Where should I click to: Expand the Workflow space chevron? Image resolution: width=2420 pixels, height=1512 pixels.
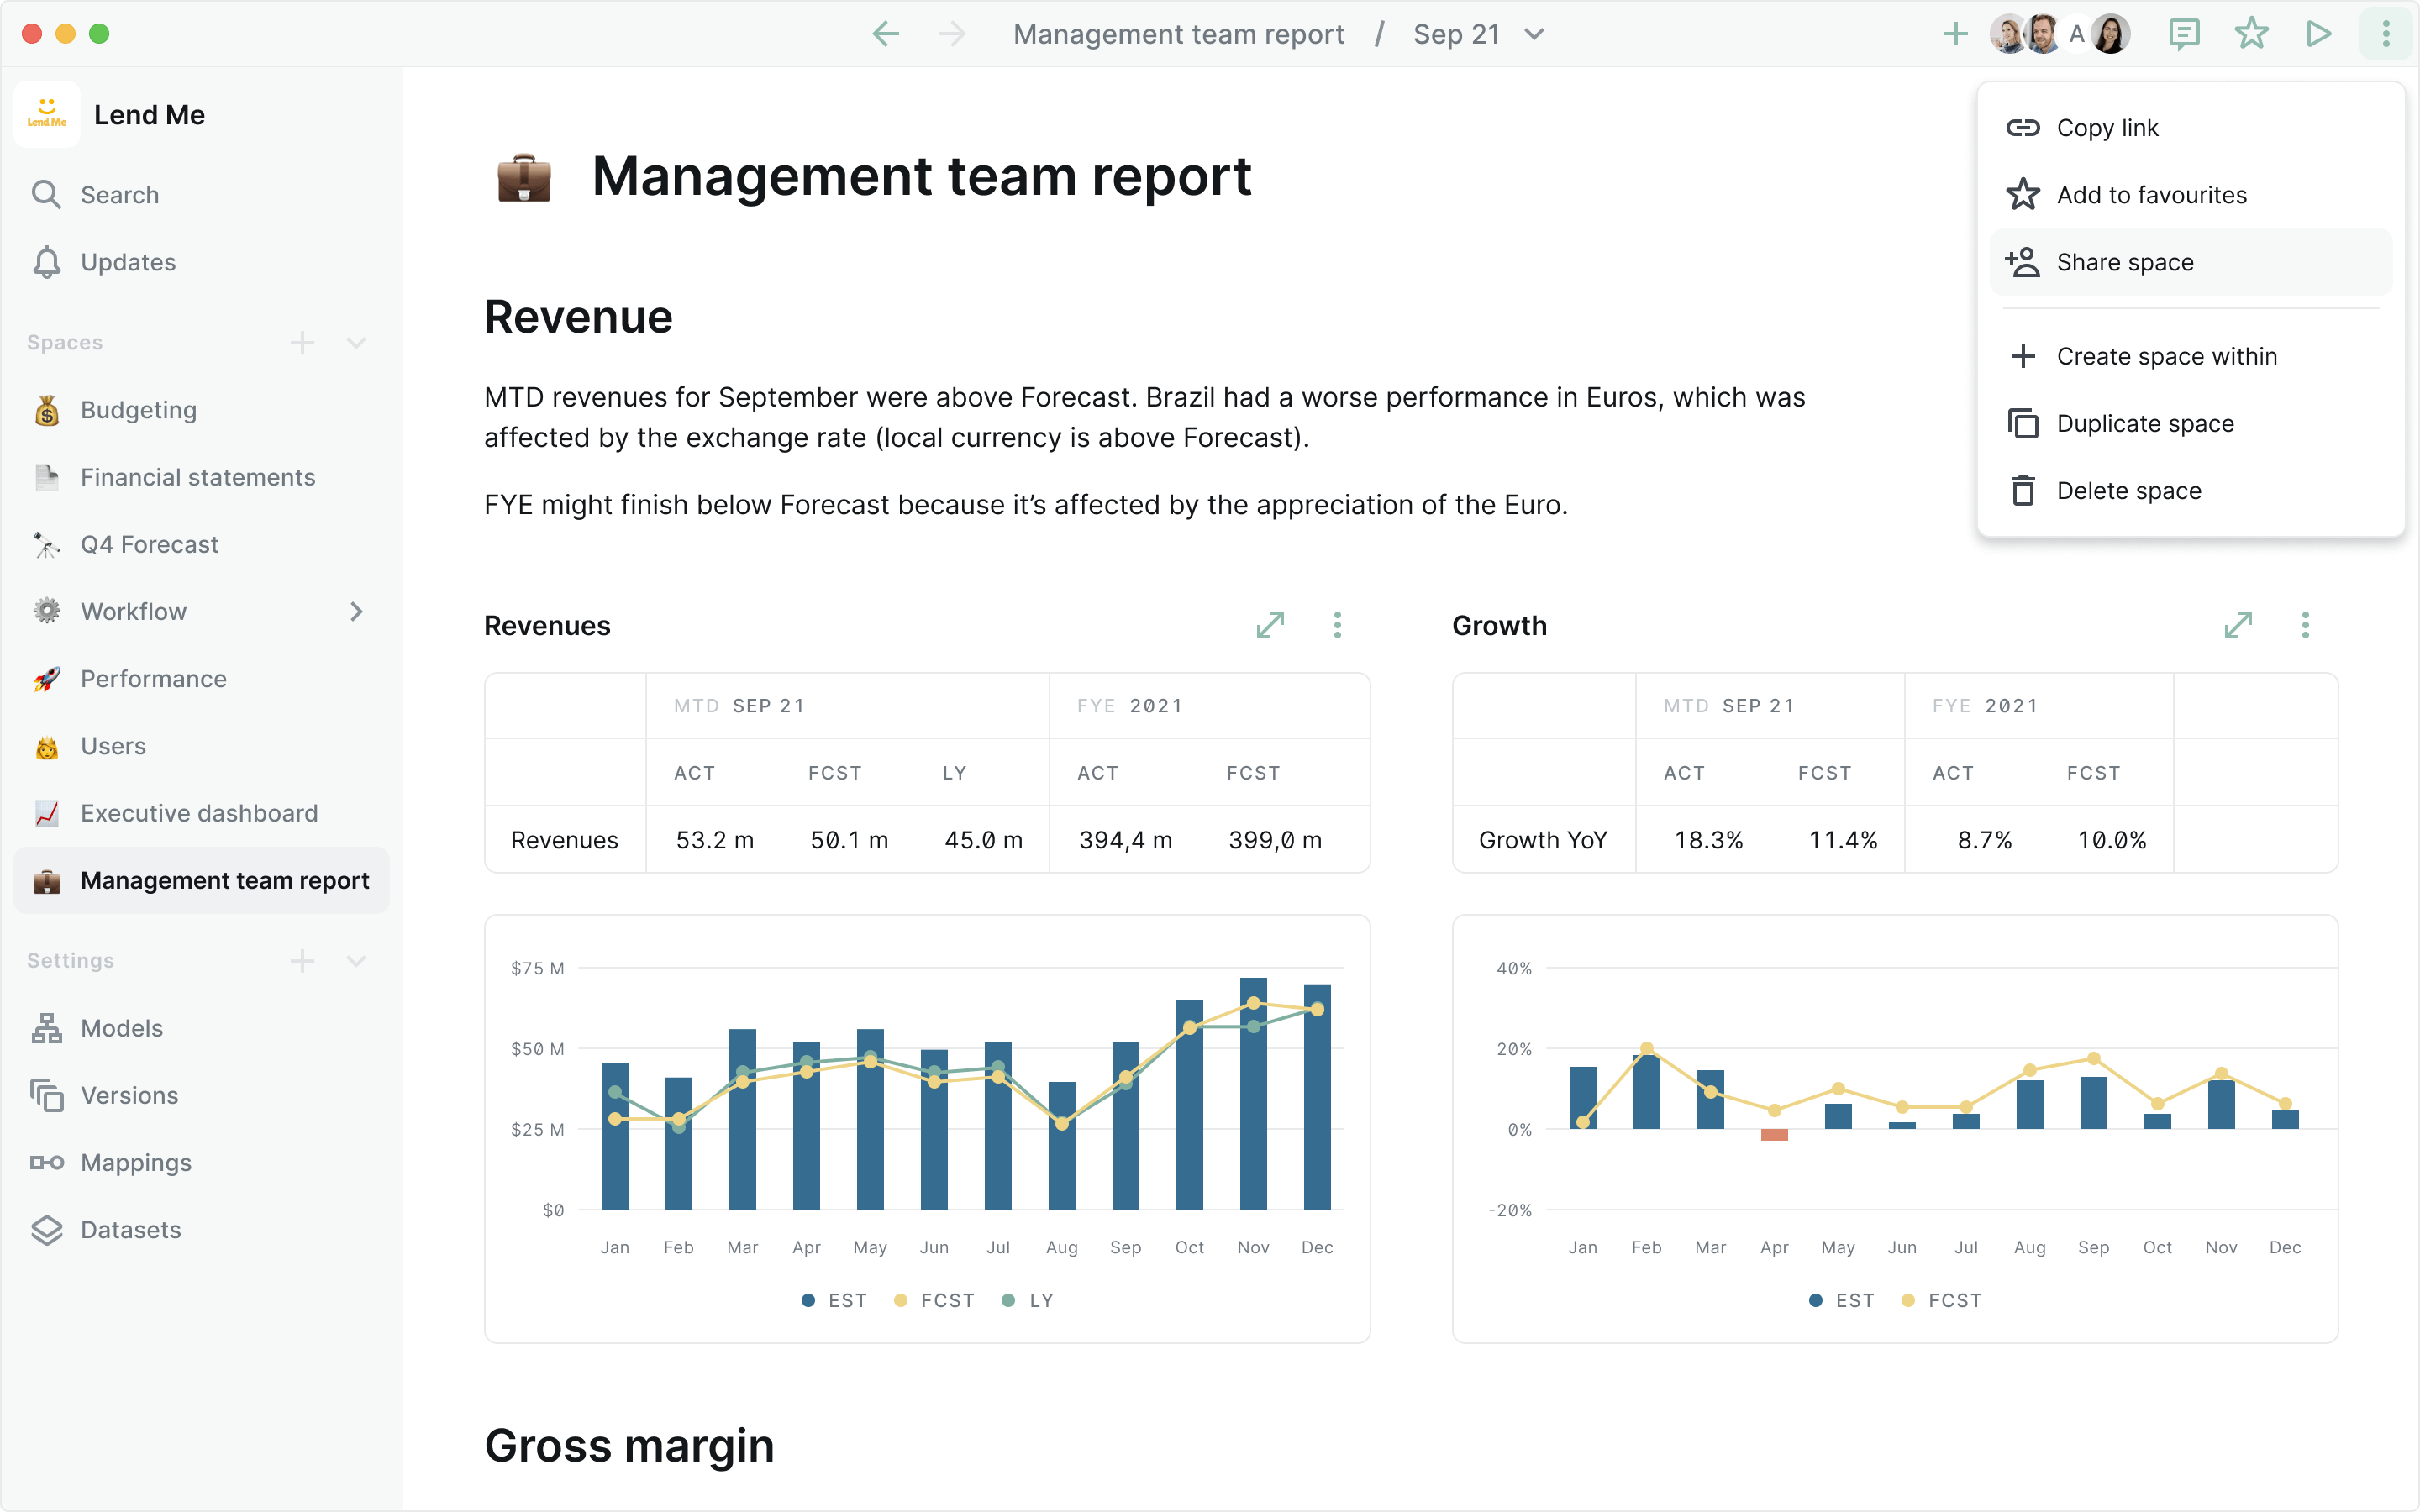click(x=356, y=611)
